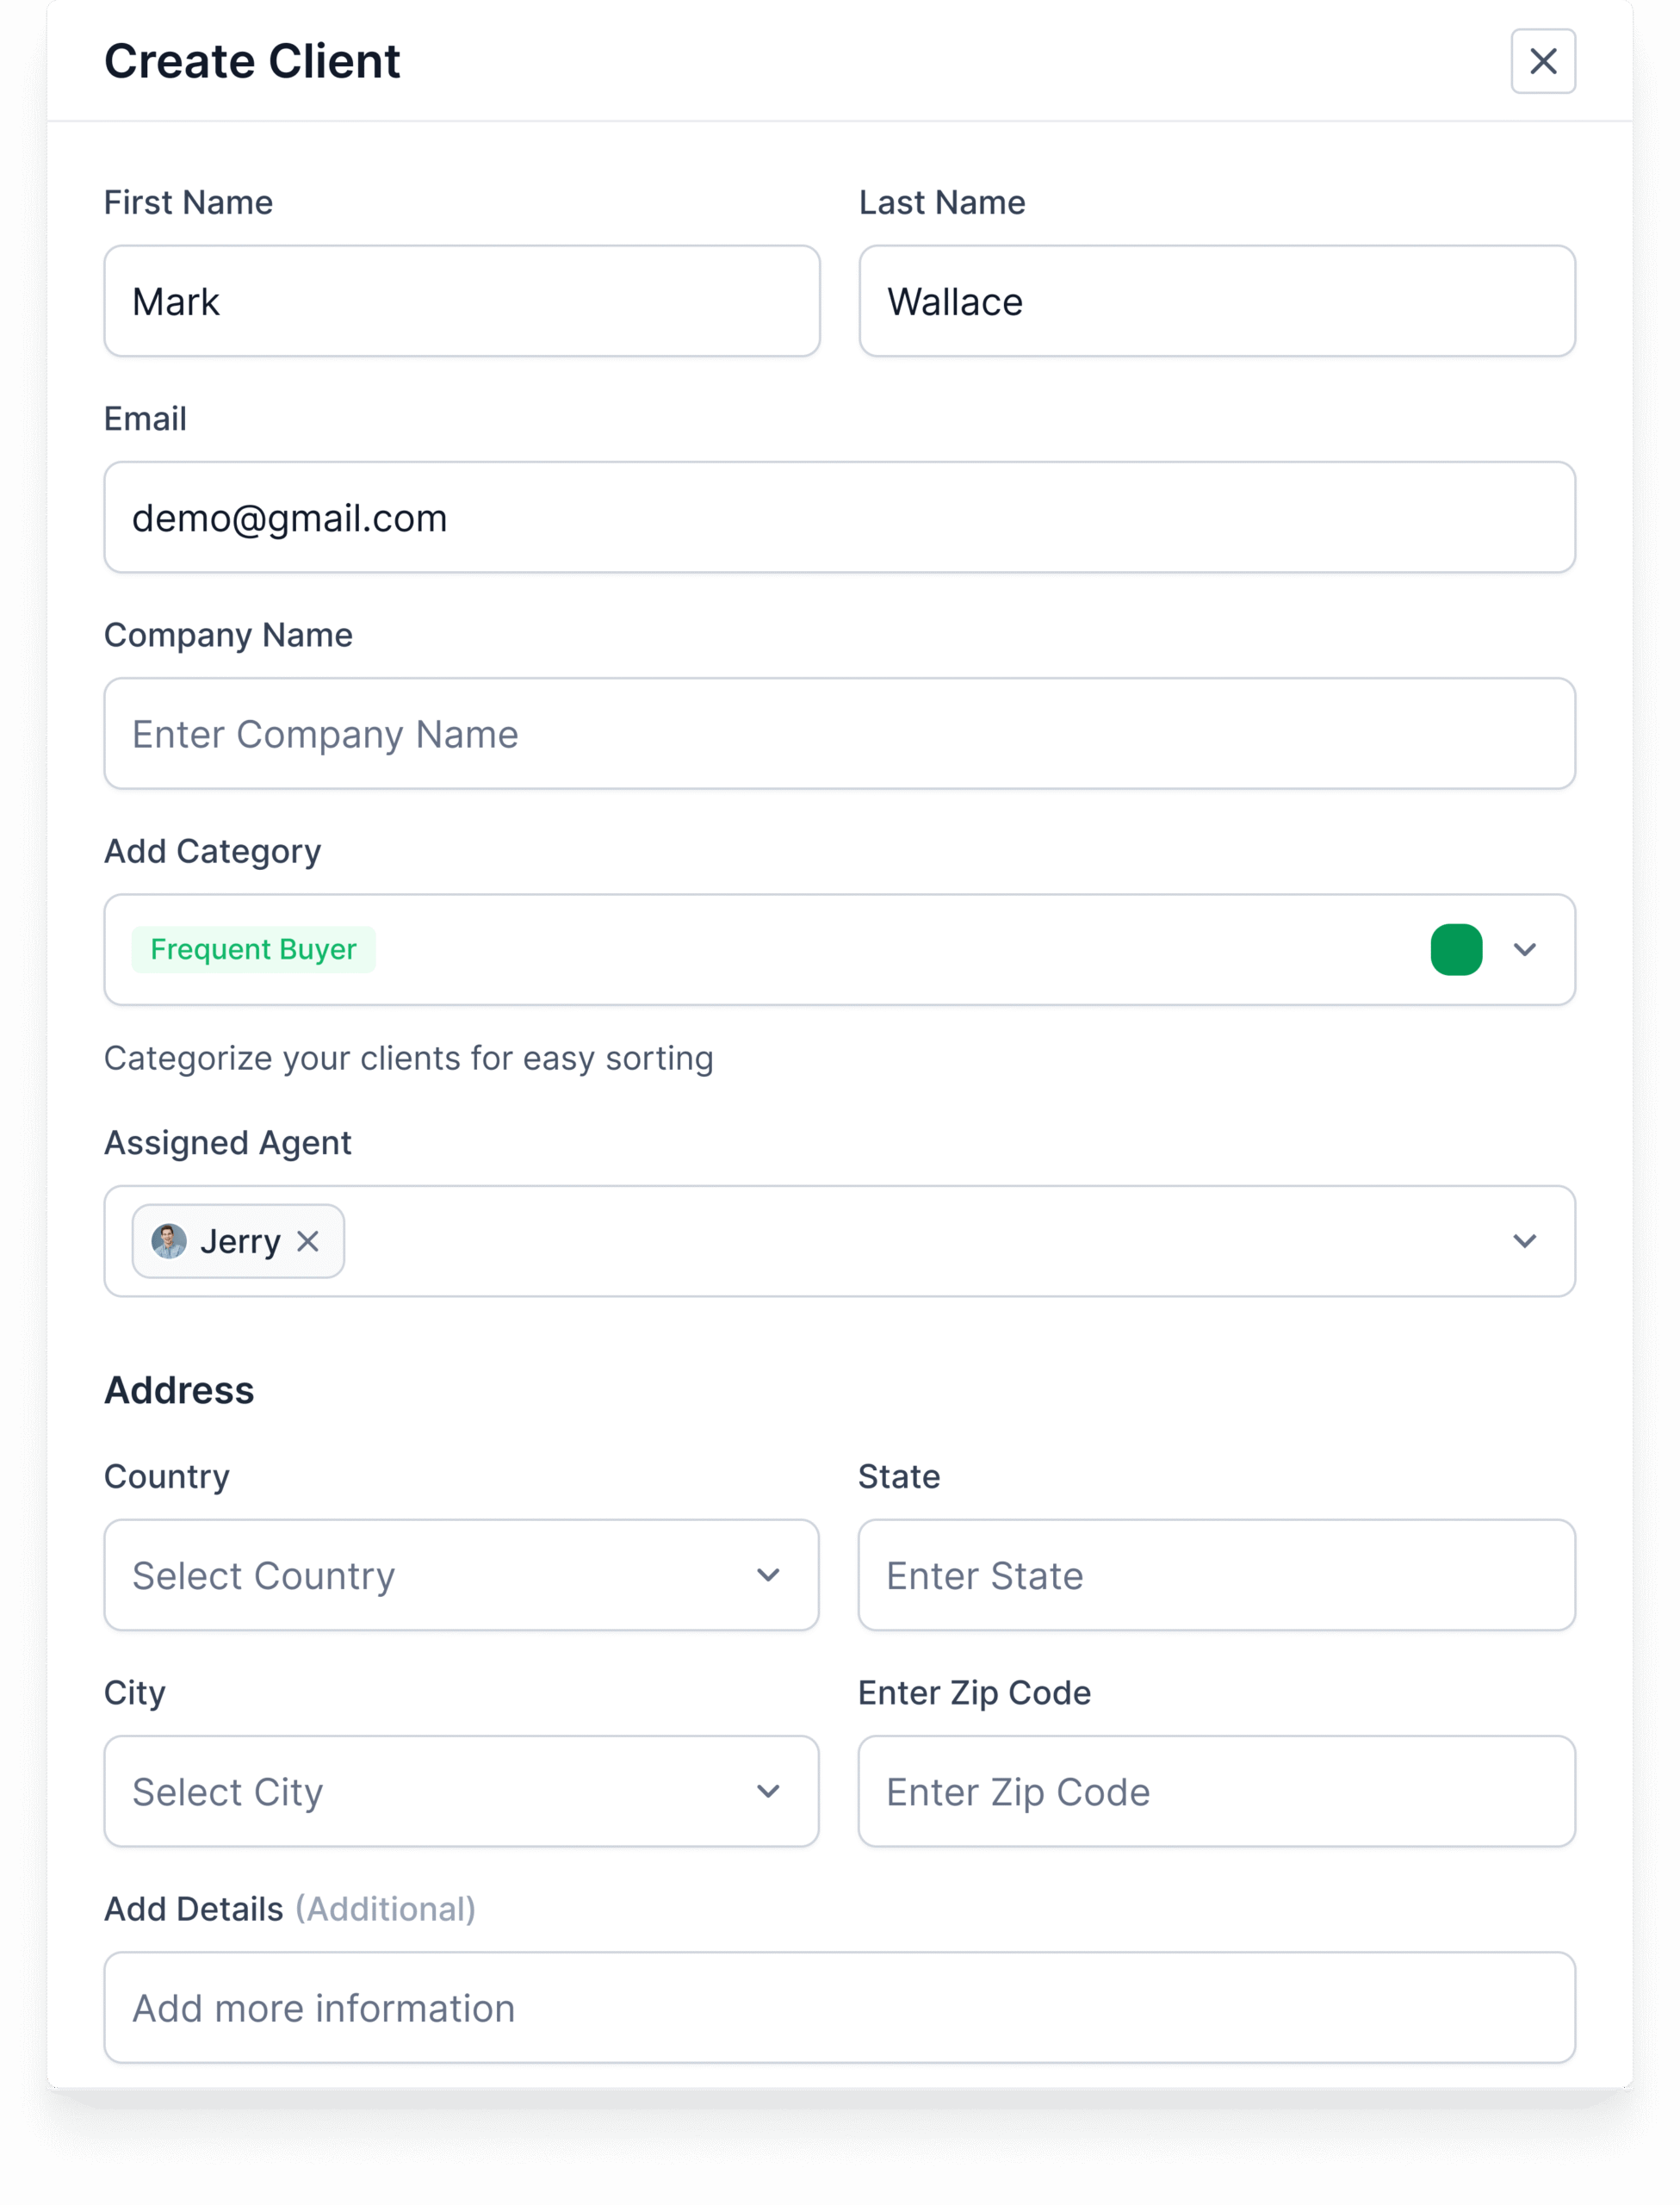Focus the Add more information field
Screen dimensions: 1680x2205
tap(840, 2007)
